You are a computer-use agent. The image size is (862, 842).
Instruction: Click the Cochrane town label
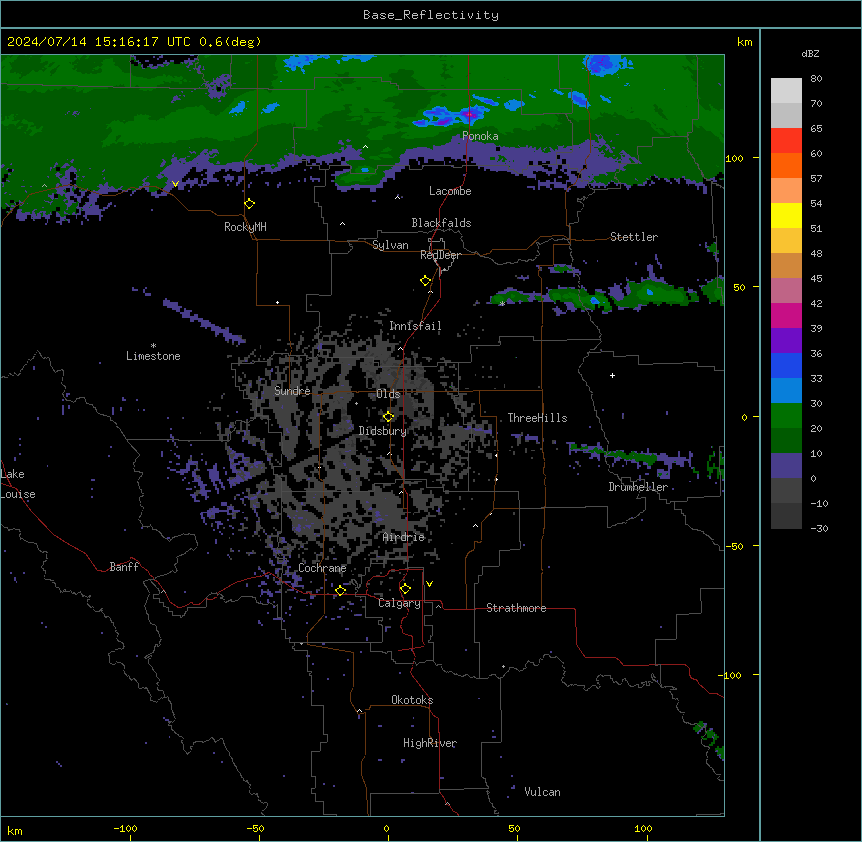(322, 568)
